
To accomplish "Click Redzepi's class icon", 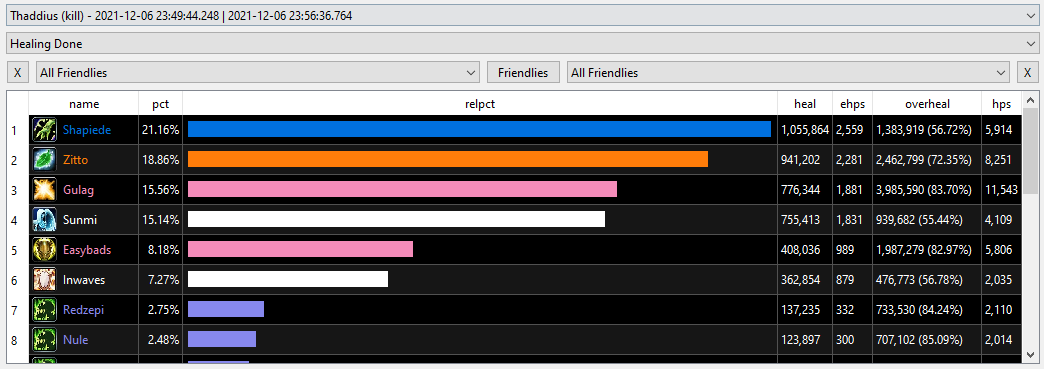I will (x=44, y=310).
